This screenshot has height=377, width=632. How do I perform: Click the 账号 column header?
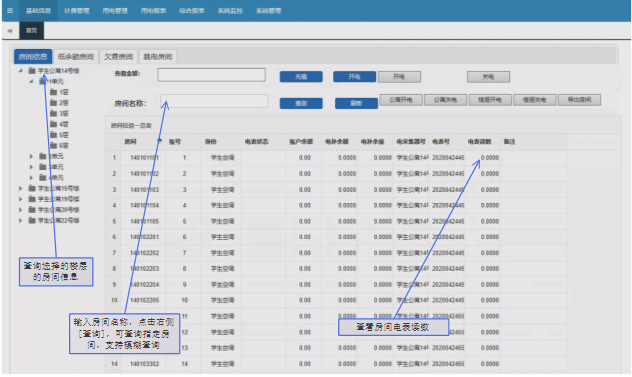pyautogui.click(x=175, y=142)
